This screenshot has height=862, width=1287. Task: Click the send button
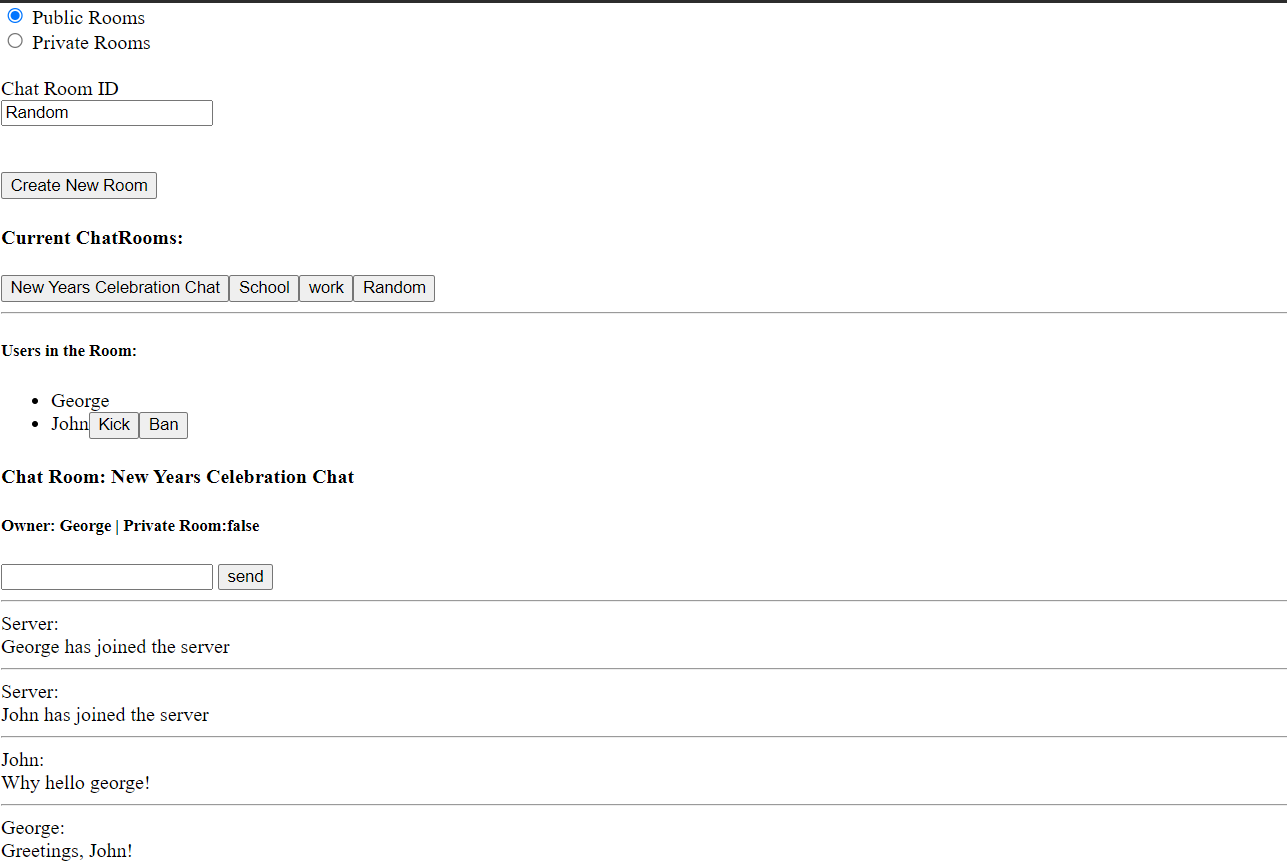coord(245,577)
